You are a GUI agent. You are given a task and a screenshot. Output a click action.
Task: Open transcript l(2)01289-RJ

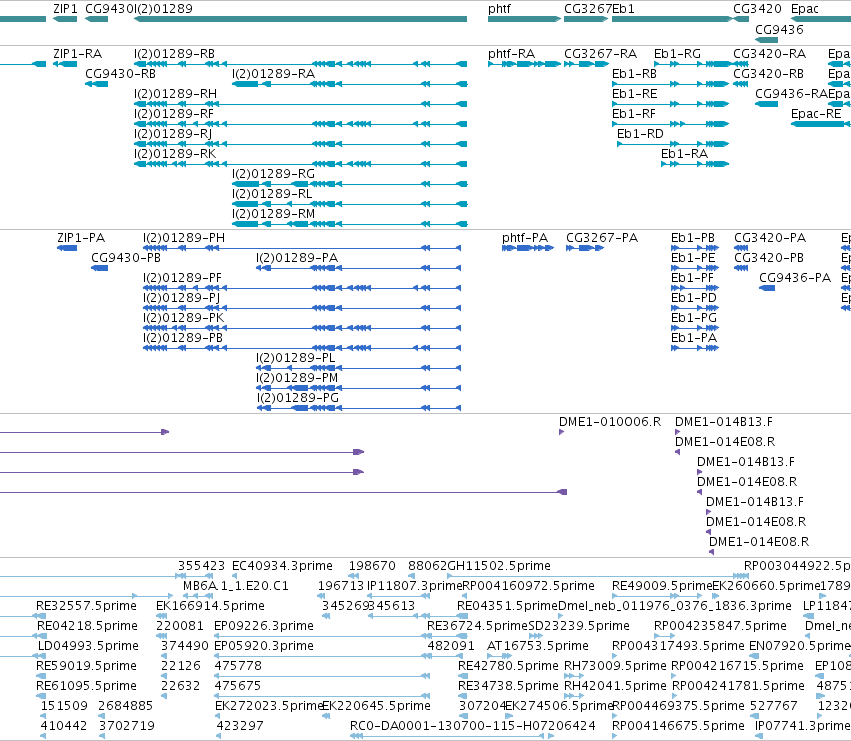(x=173, y=134)
